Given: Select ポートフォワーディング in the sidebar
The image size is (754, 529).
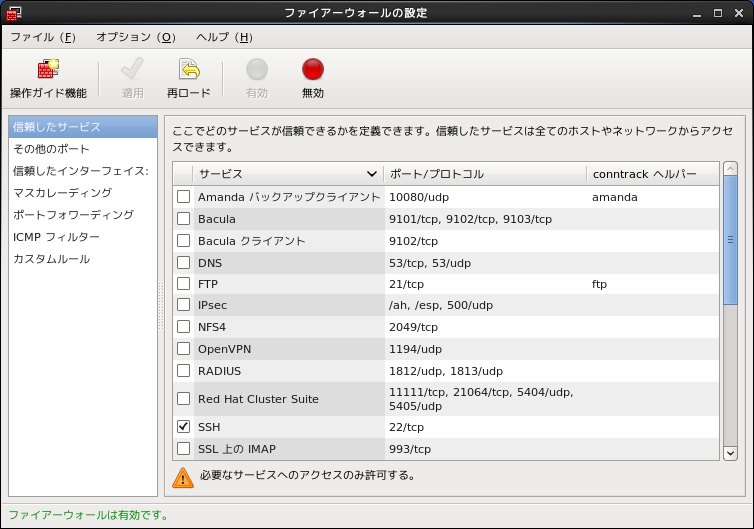Looking at the screenshot, I should click(x=73, y=215).
